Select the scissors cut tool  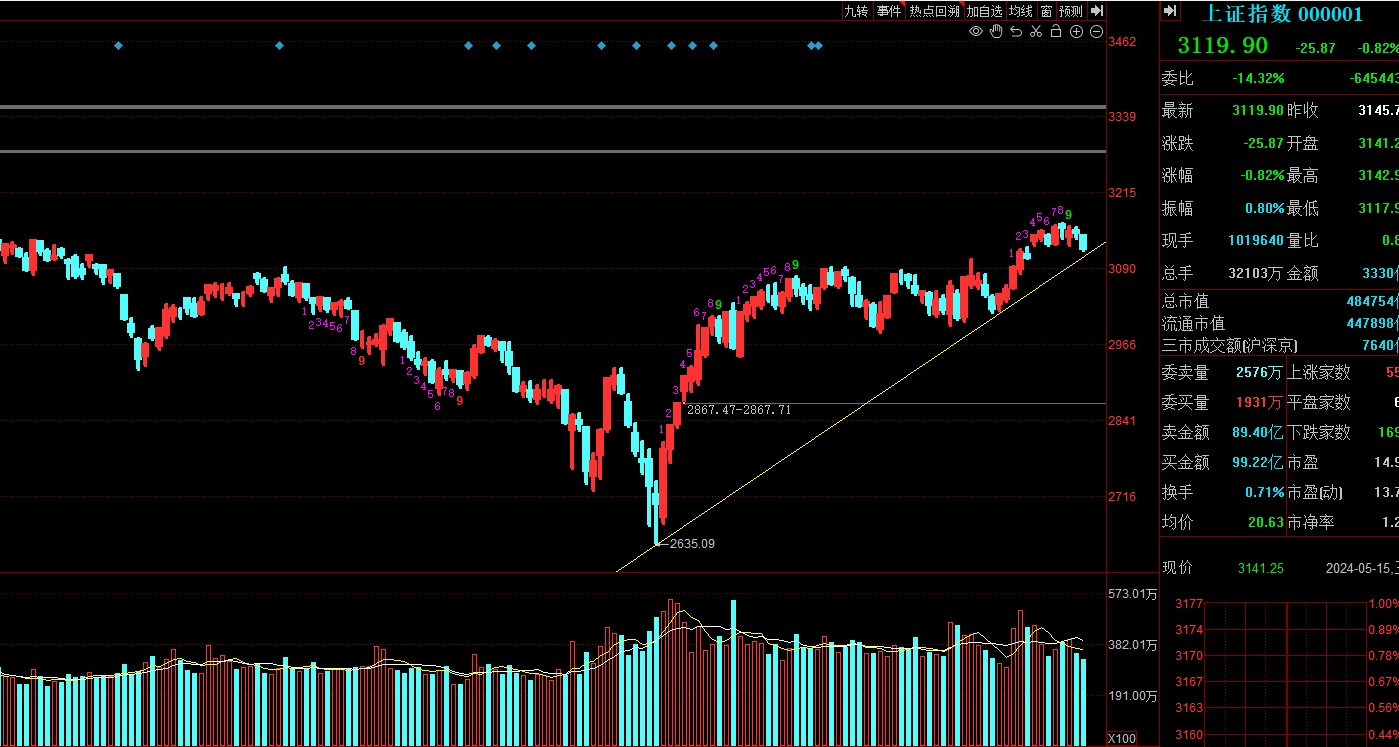[1036, 31]
